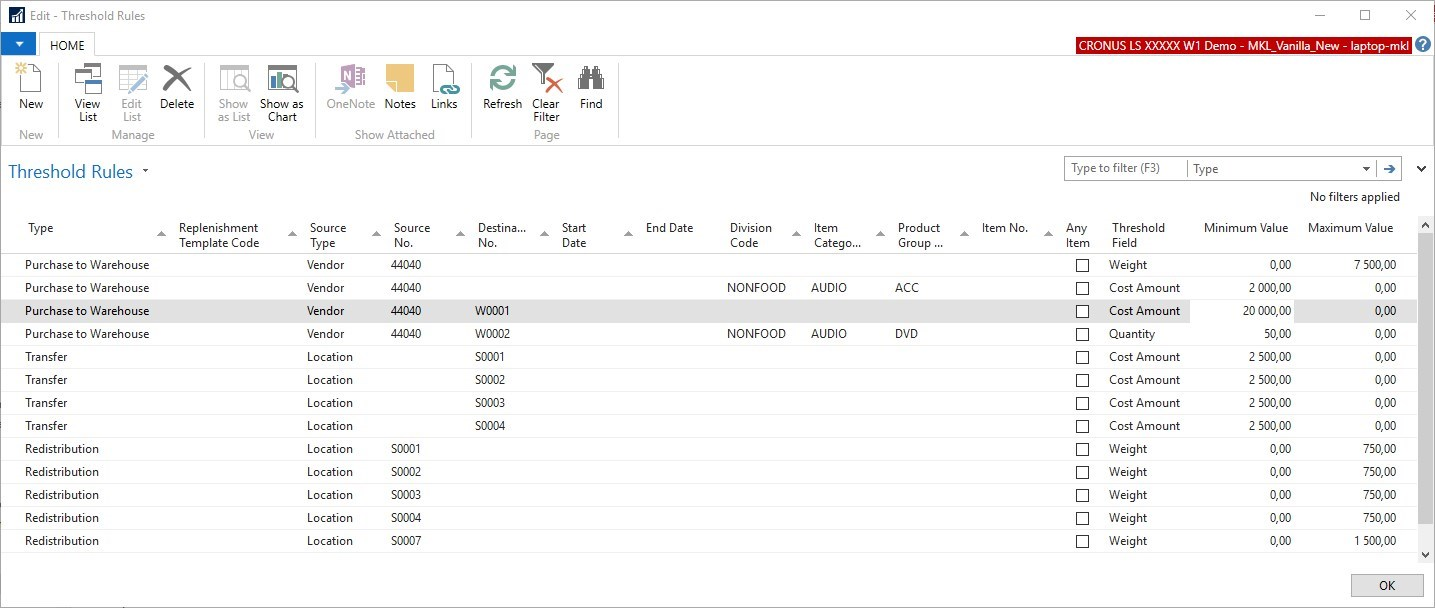Toggle Any Item checkbox for the Quantity row
The height and width of the screenshot is (608, 1435).
coord(1082,335)
